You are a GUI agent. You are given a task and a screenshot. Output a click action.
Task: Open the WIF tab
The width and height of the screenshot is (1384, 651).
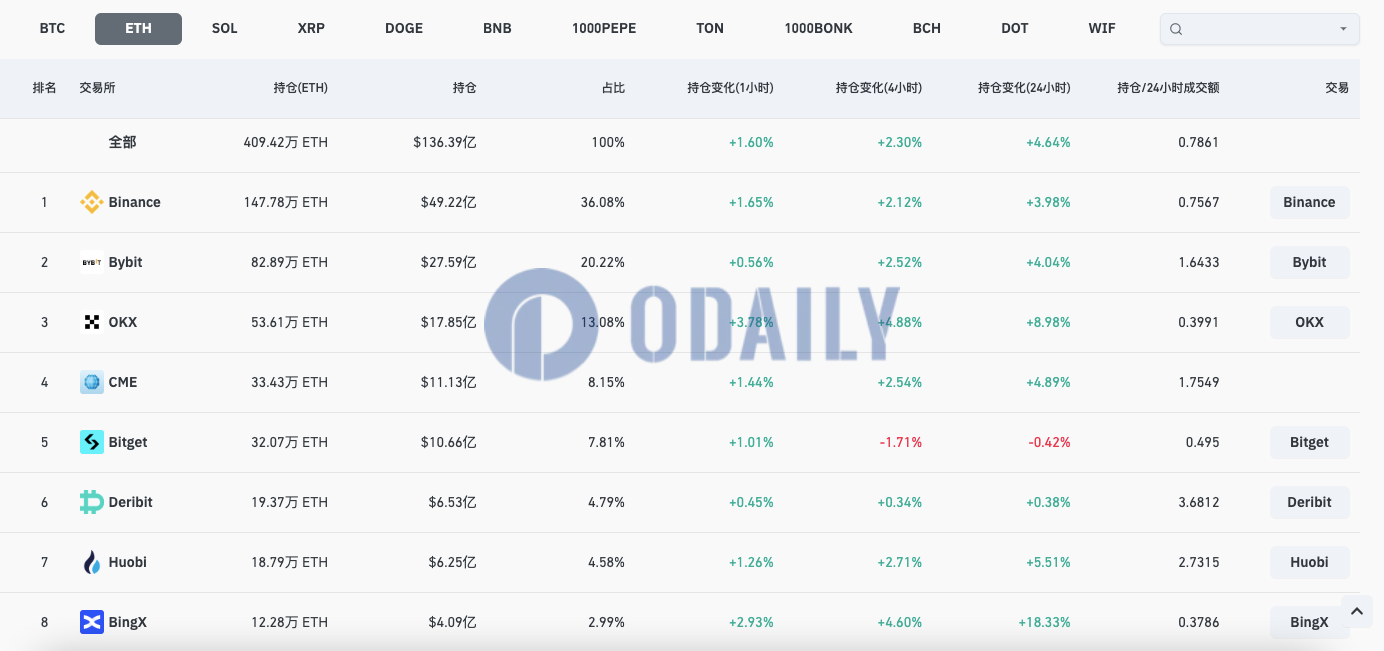(x=1102, y=29)
